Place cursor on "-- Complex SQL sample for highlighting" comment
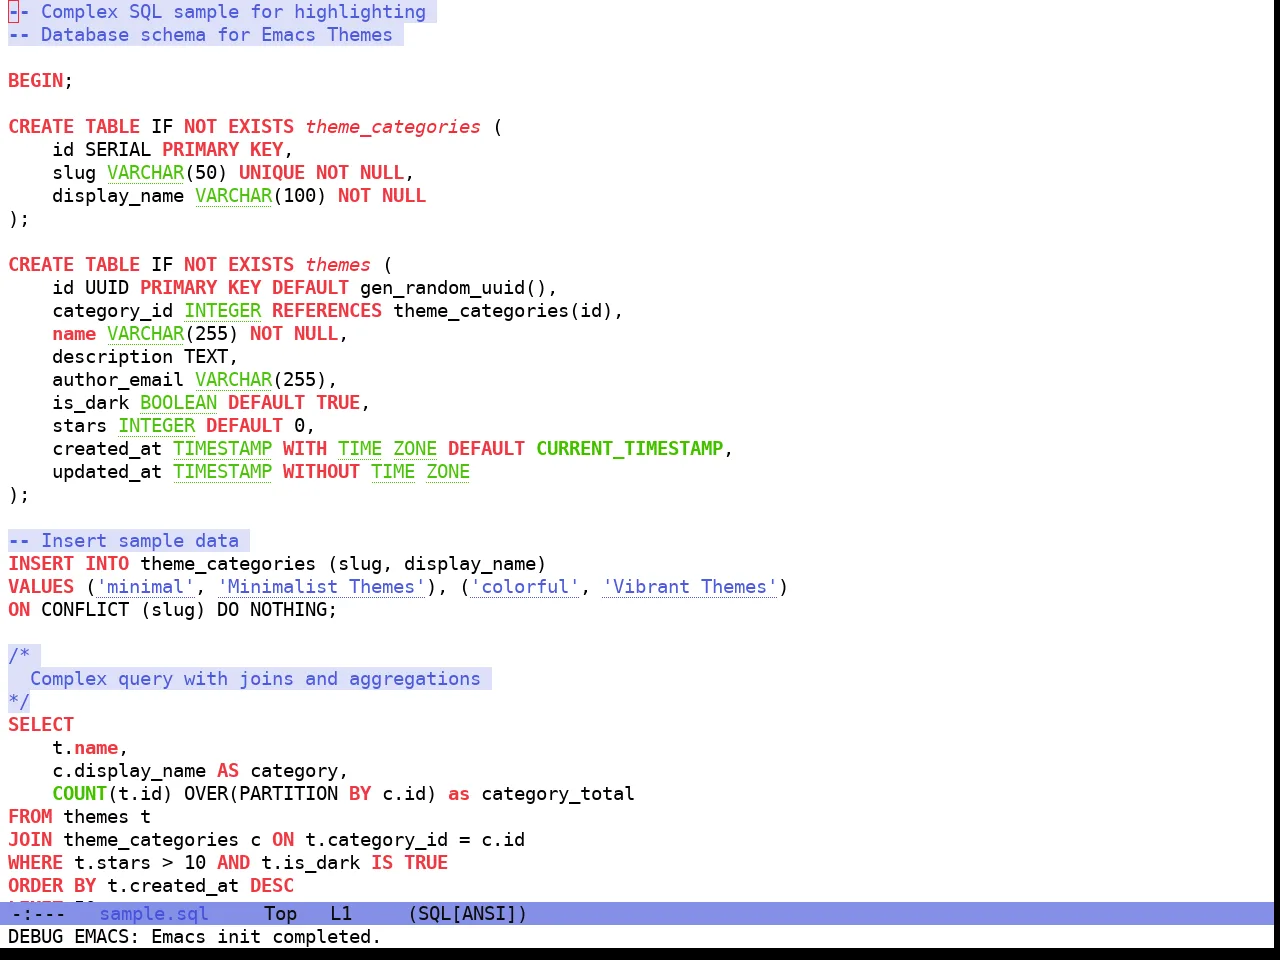 coord(217,12)
